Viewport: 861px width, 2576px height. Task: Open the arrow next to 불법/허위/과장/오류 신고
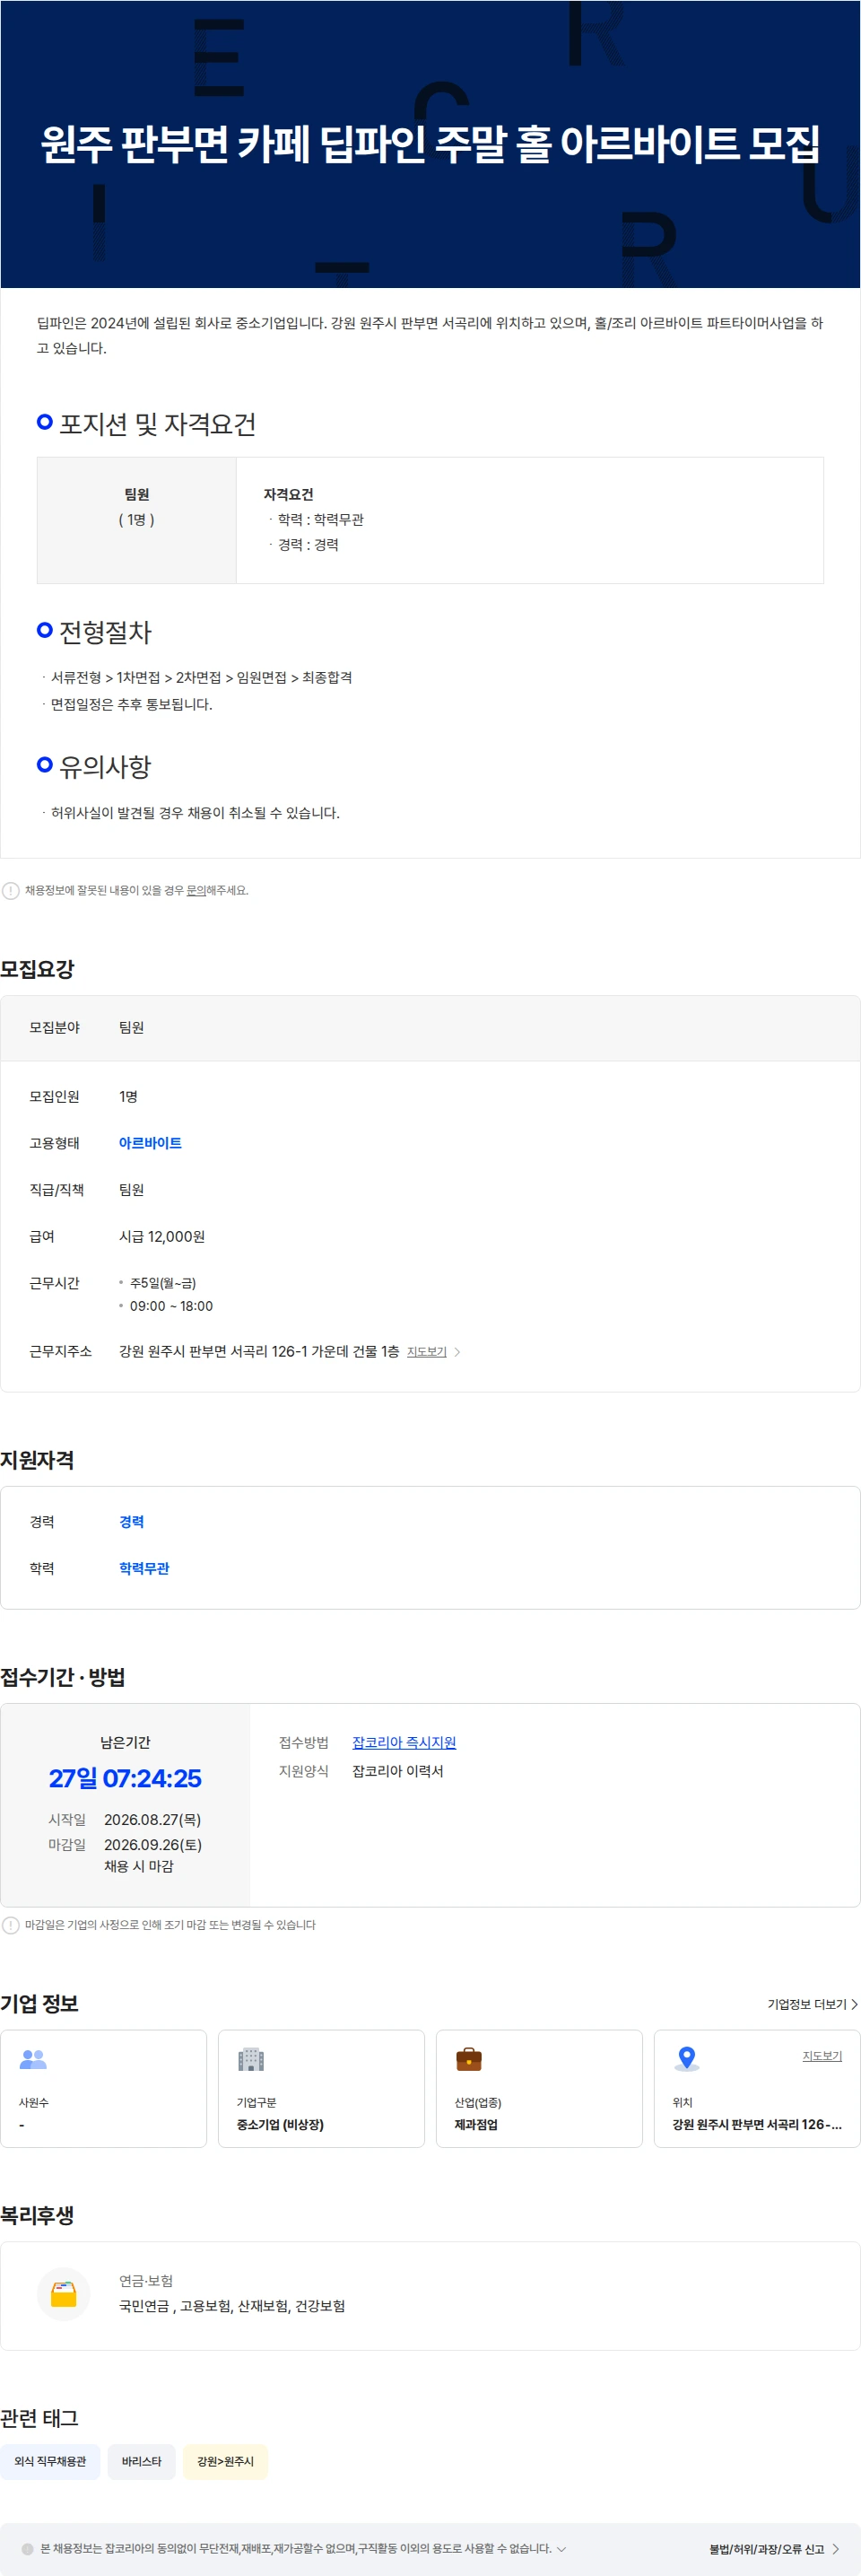pos(836,2549)
